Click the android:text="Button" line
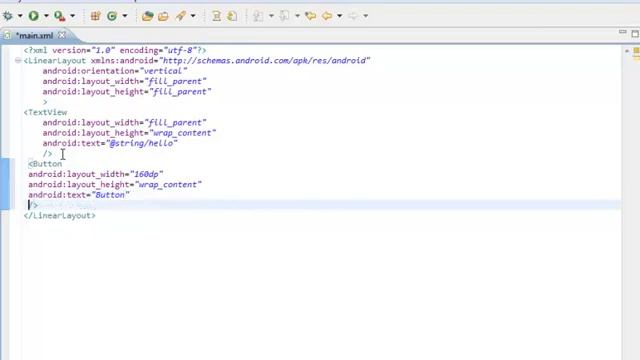The width and height of the screenshot is (640, 360). [79, 195]
